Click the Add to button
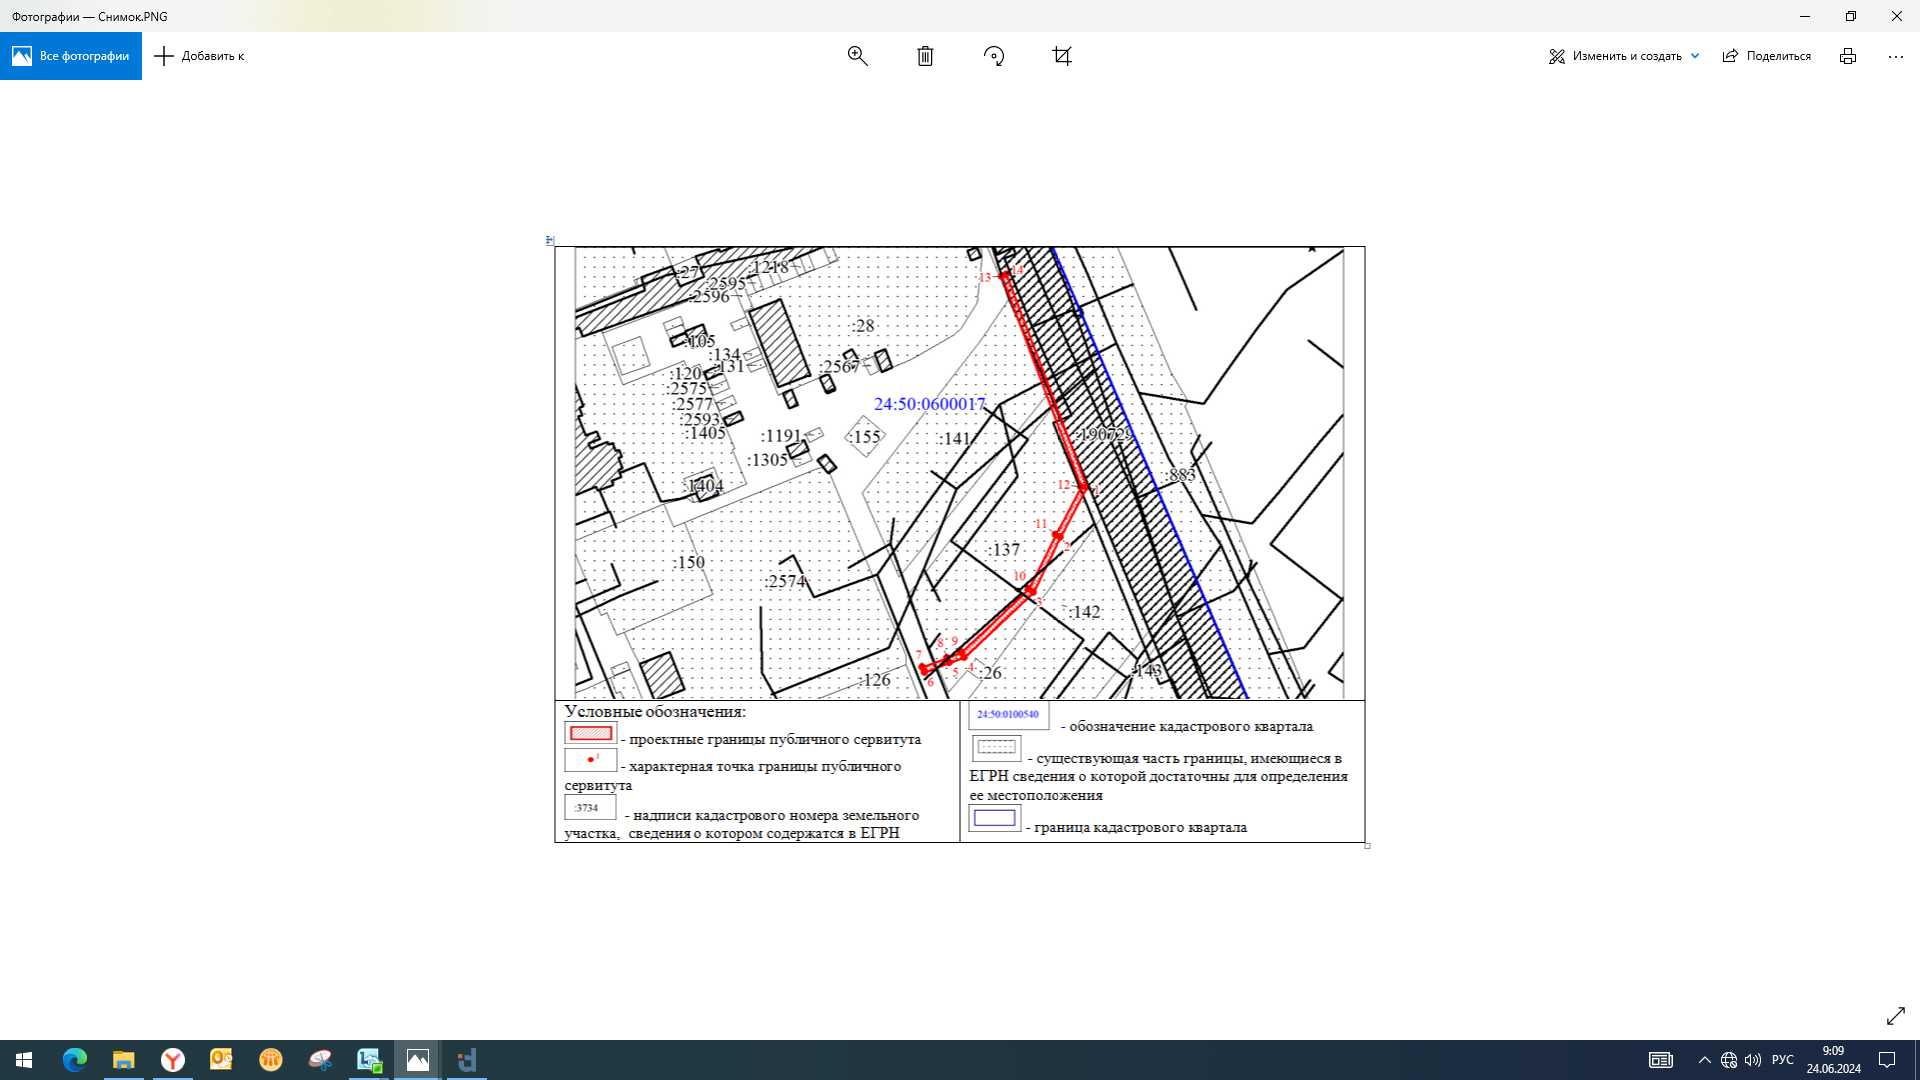Viewport: 1920px width, 1080px height. (x=200, y=56)
